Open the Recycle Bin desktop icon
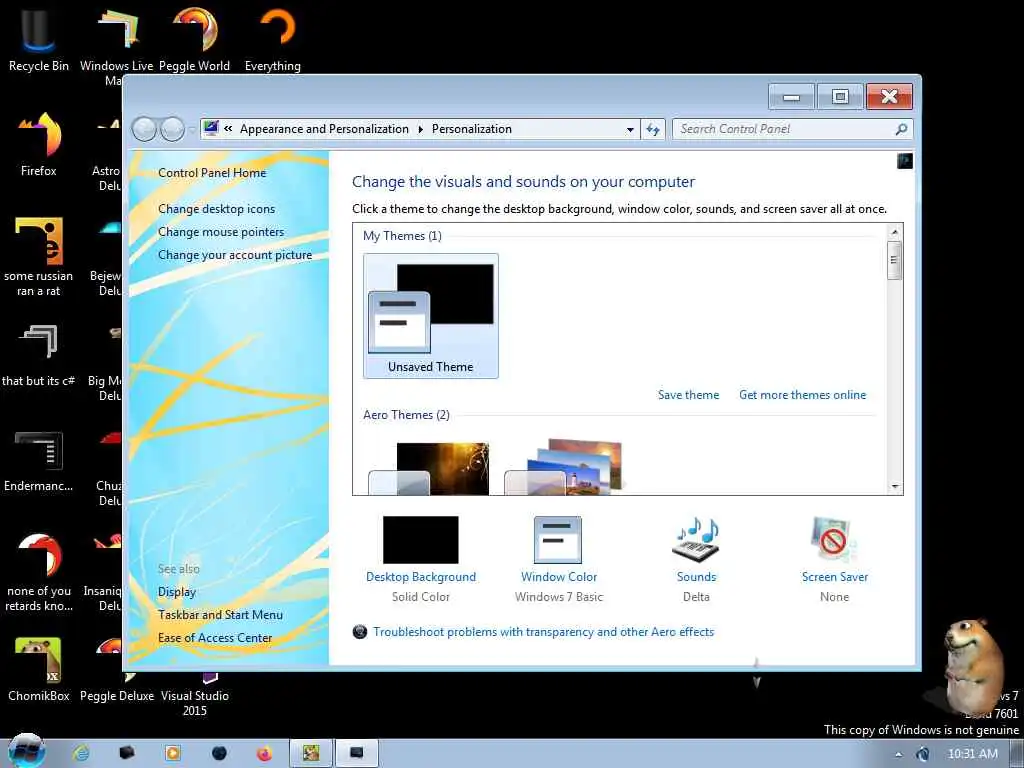The width and height of the screenshot is (1024, 768). (38, 39)
